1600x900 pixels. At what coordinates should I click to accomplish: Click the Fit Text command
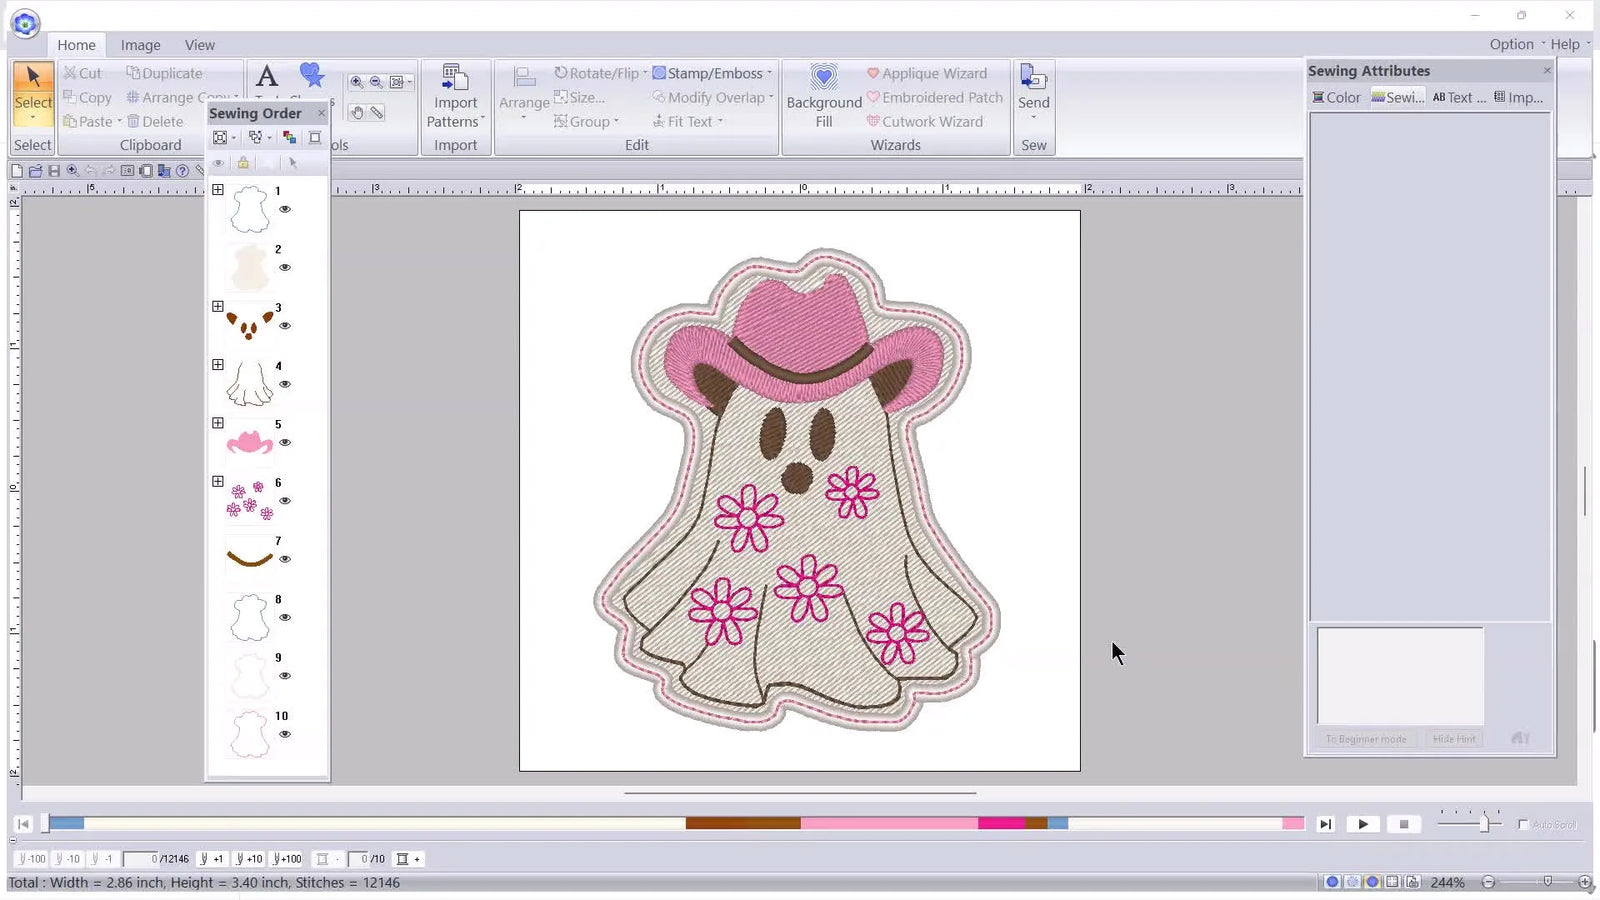[688, 121]
